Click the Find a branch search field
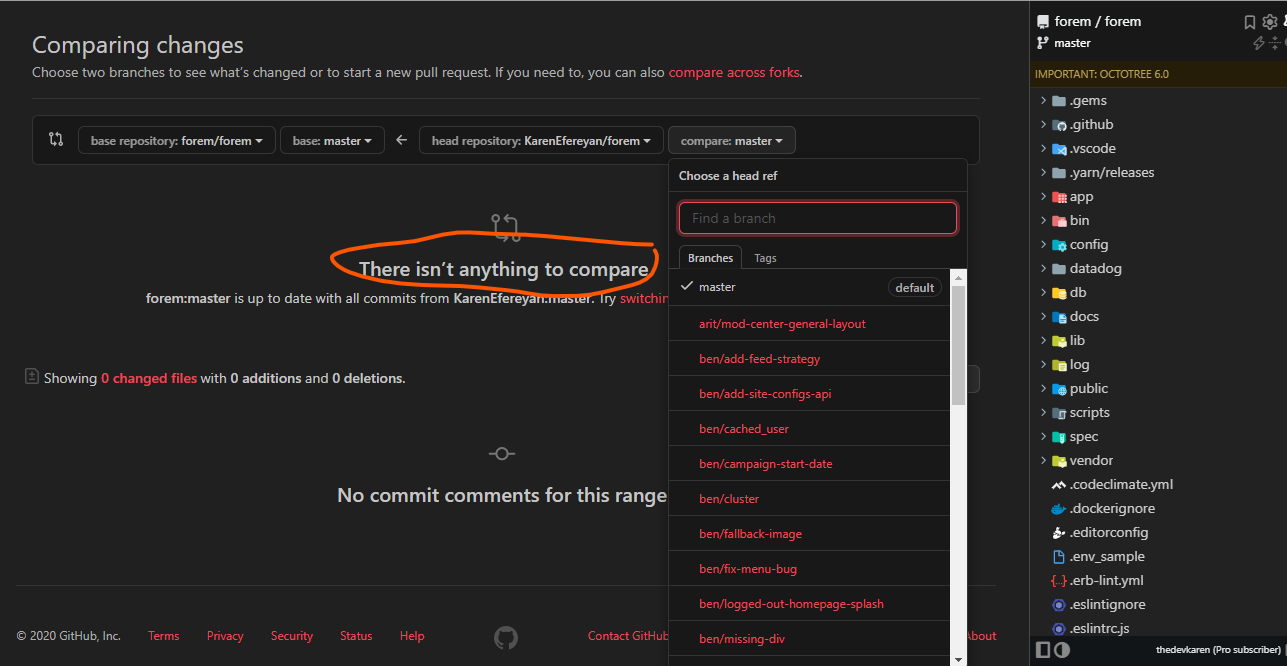The width and height of the screenshot is (1287, 666). (x=818, y=218)
